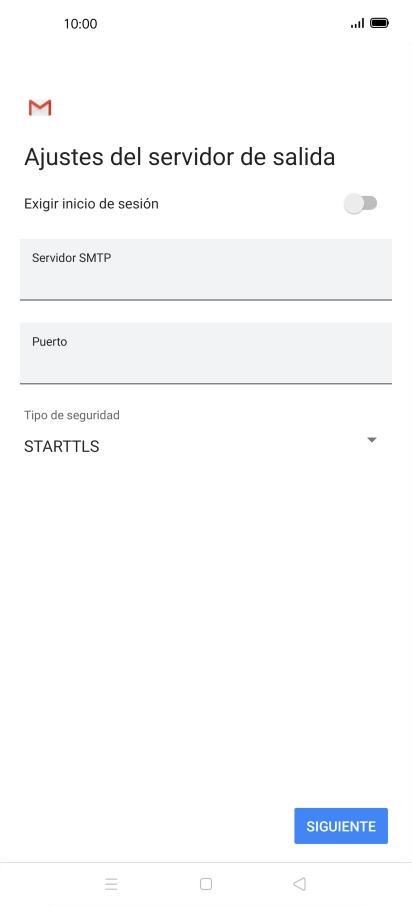The width and height of the screenshot is (412, 906).
Task: Focus the Puerto input field
Action: [206, 353]
